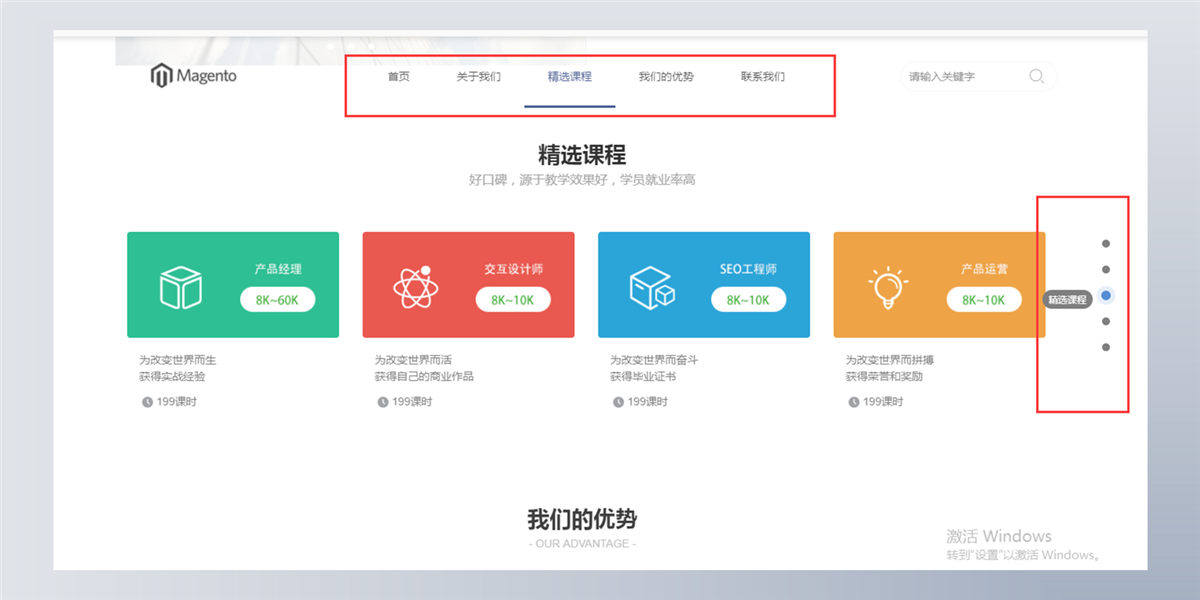The width and height of the screenshot is (1200, 600).
Task: Open the 我们的优势 section link
Action: (665, 75)
